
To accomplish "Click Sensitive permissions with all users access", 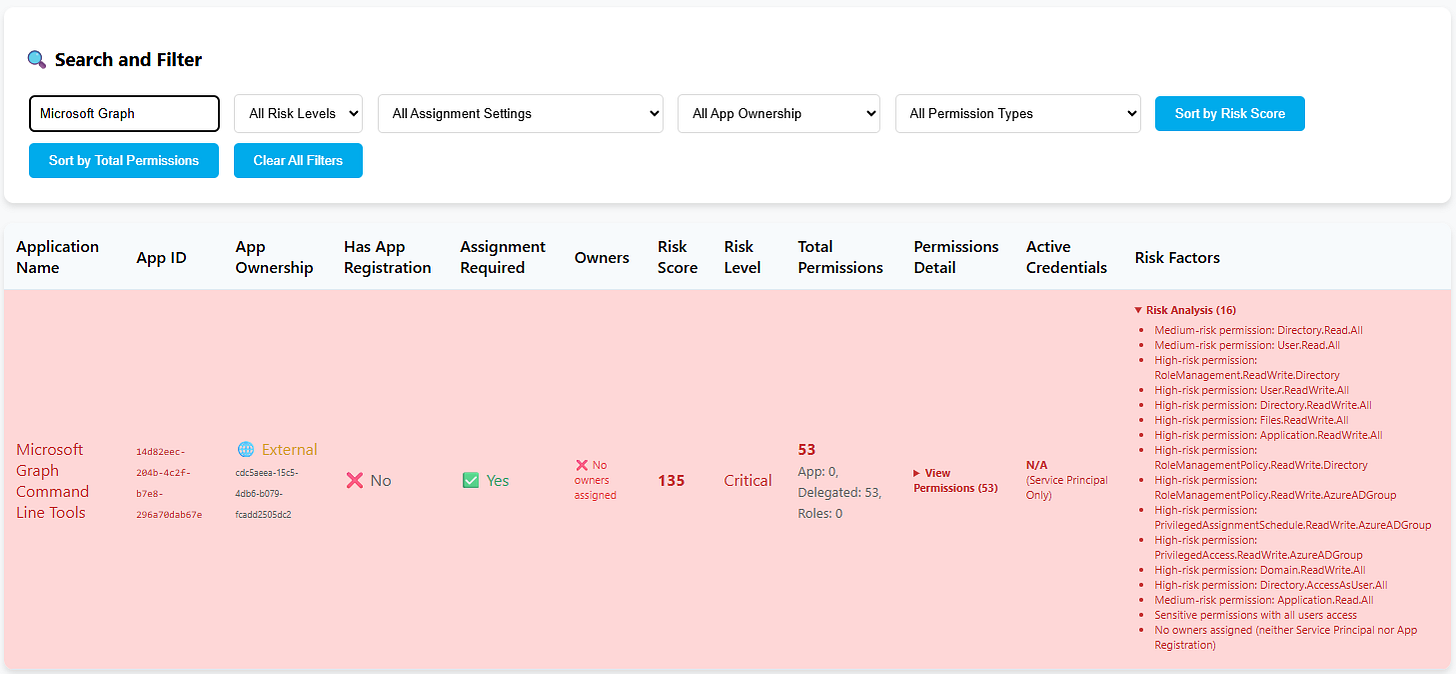I will (1255, 615).
